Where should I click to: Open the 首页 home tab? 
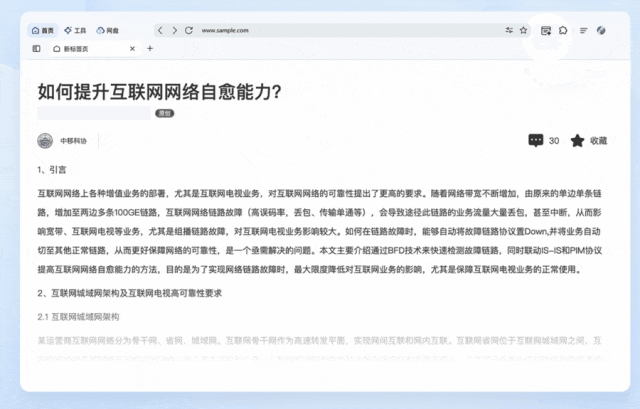point(43,30)
